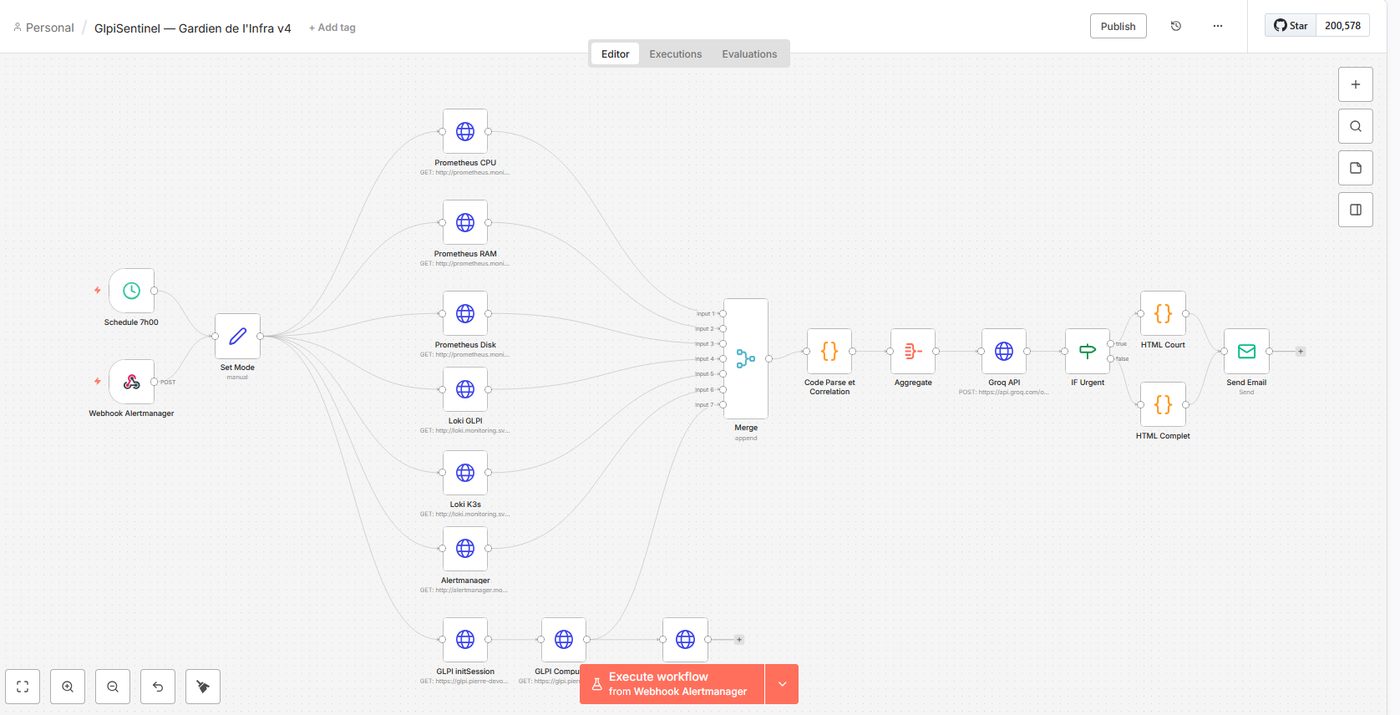This screenshot has width=1400, height=715.
Task: Select the Alertmanager HTTP request node
Action: point(465,548)
